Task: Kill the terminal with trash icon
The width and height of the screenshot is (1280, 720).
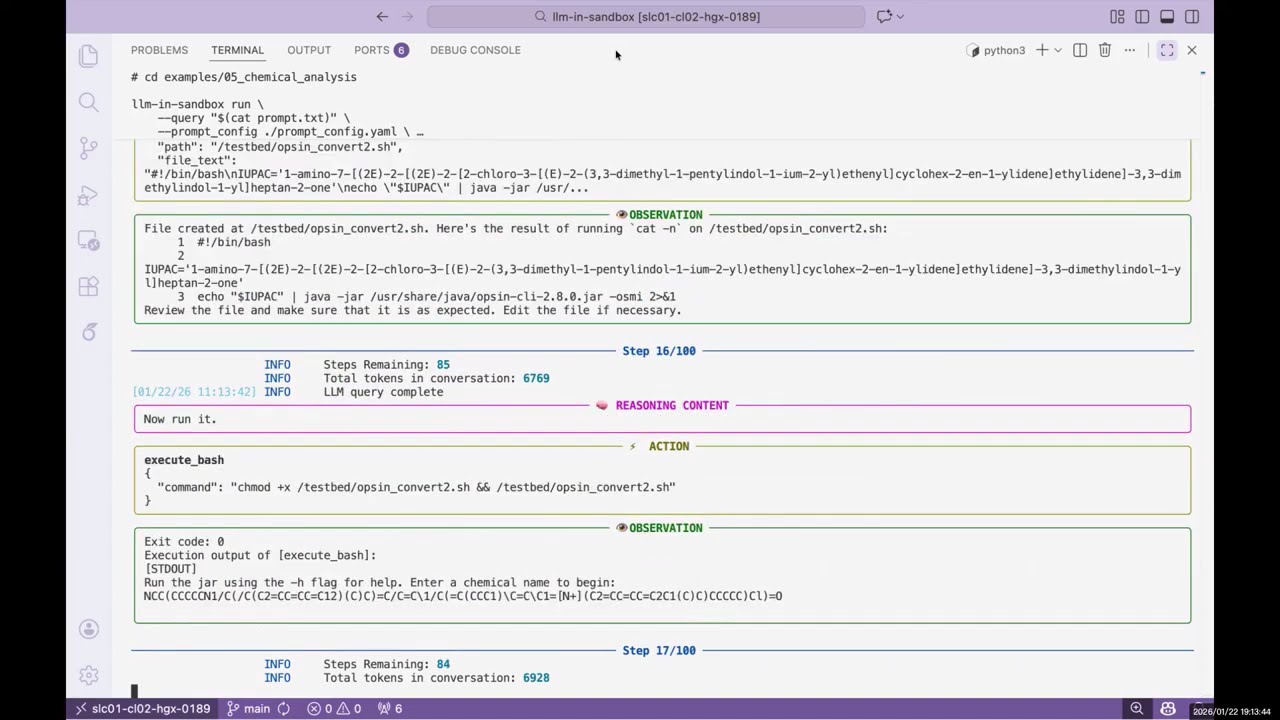Action: pos(1105,50)
